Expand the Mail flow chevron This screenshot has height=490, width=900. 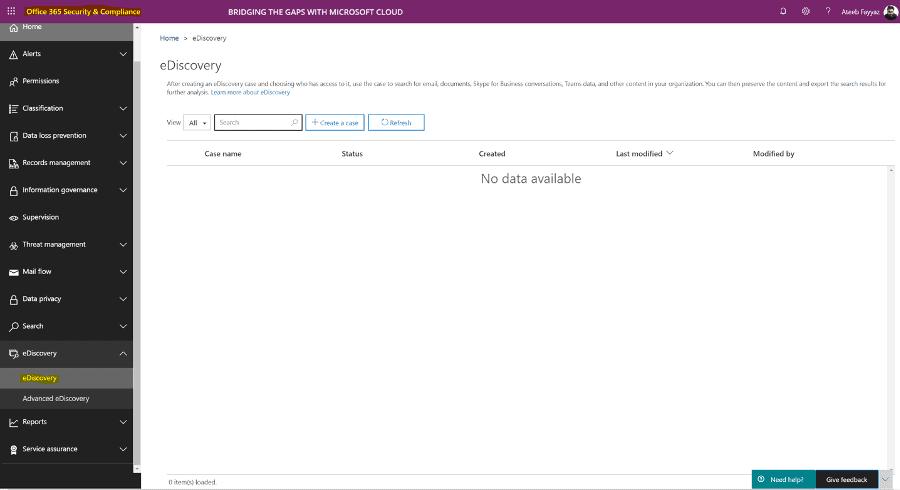123,272
